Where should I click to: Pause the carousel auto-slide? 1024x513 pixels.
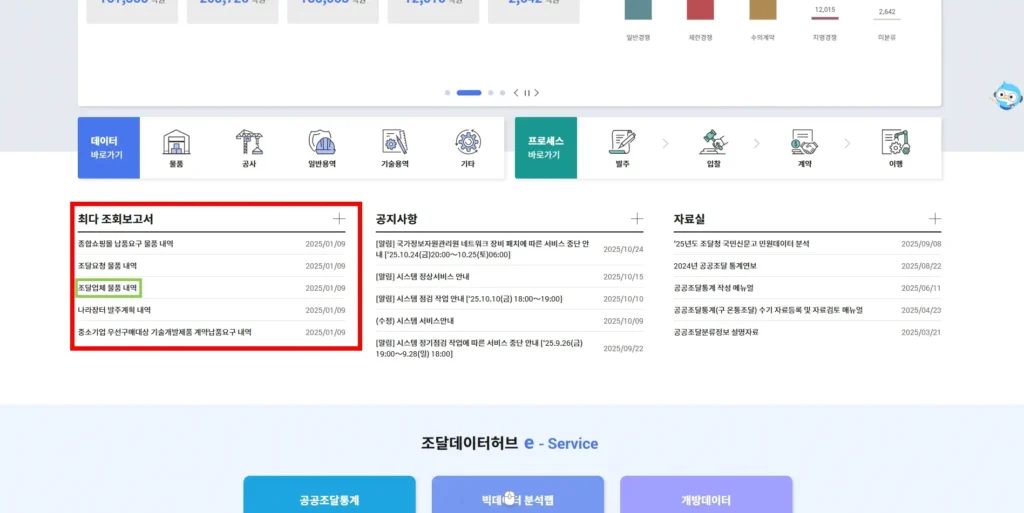point(527,93)
